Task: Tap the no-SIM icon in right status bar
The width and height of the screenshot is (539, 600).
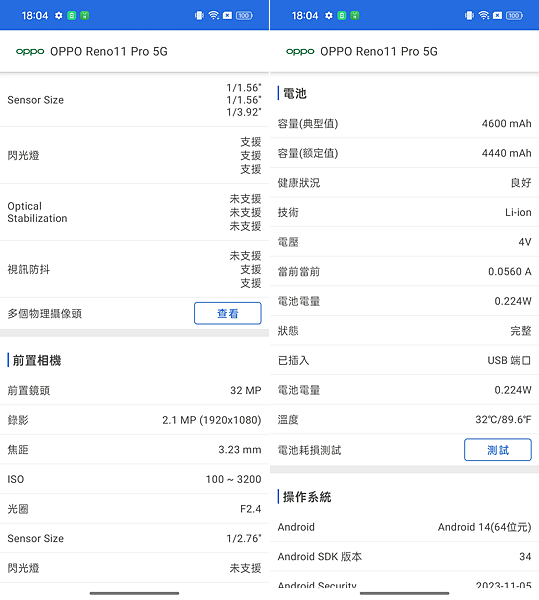Action: [497, 15]
